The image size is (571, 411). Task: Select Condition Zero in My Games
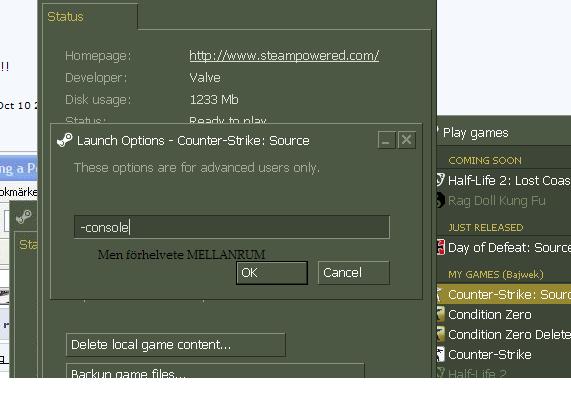coord(489,314)
